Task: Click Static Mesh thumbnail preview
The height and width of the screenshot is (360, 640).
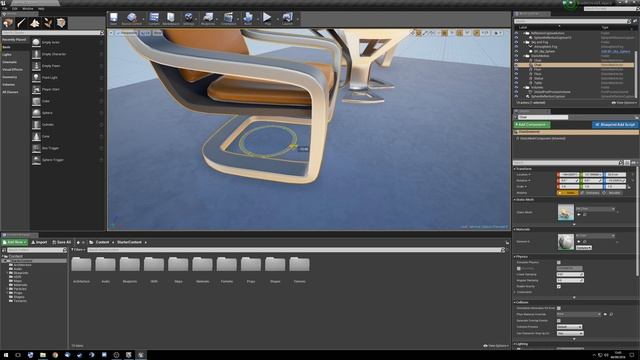Action: pos(566,213)
